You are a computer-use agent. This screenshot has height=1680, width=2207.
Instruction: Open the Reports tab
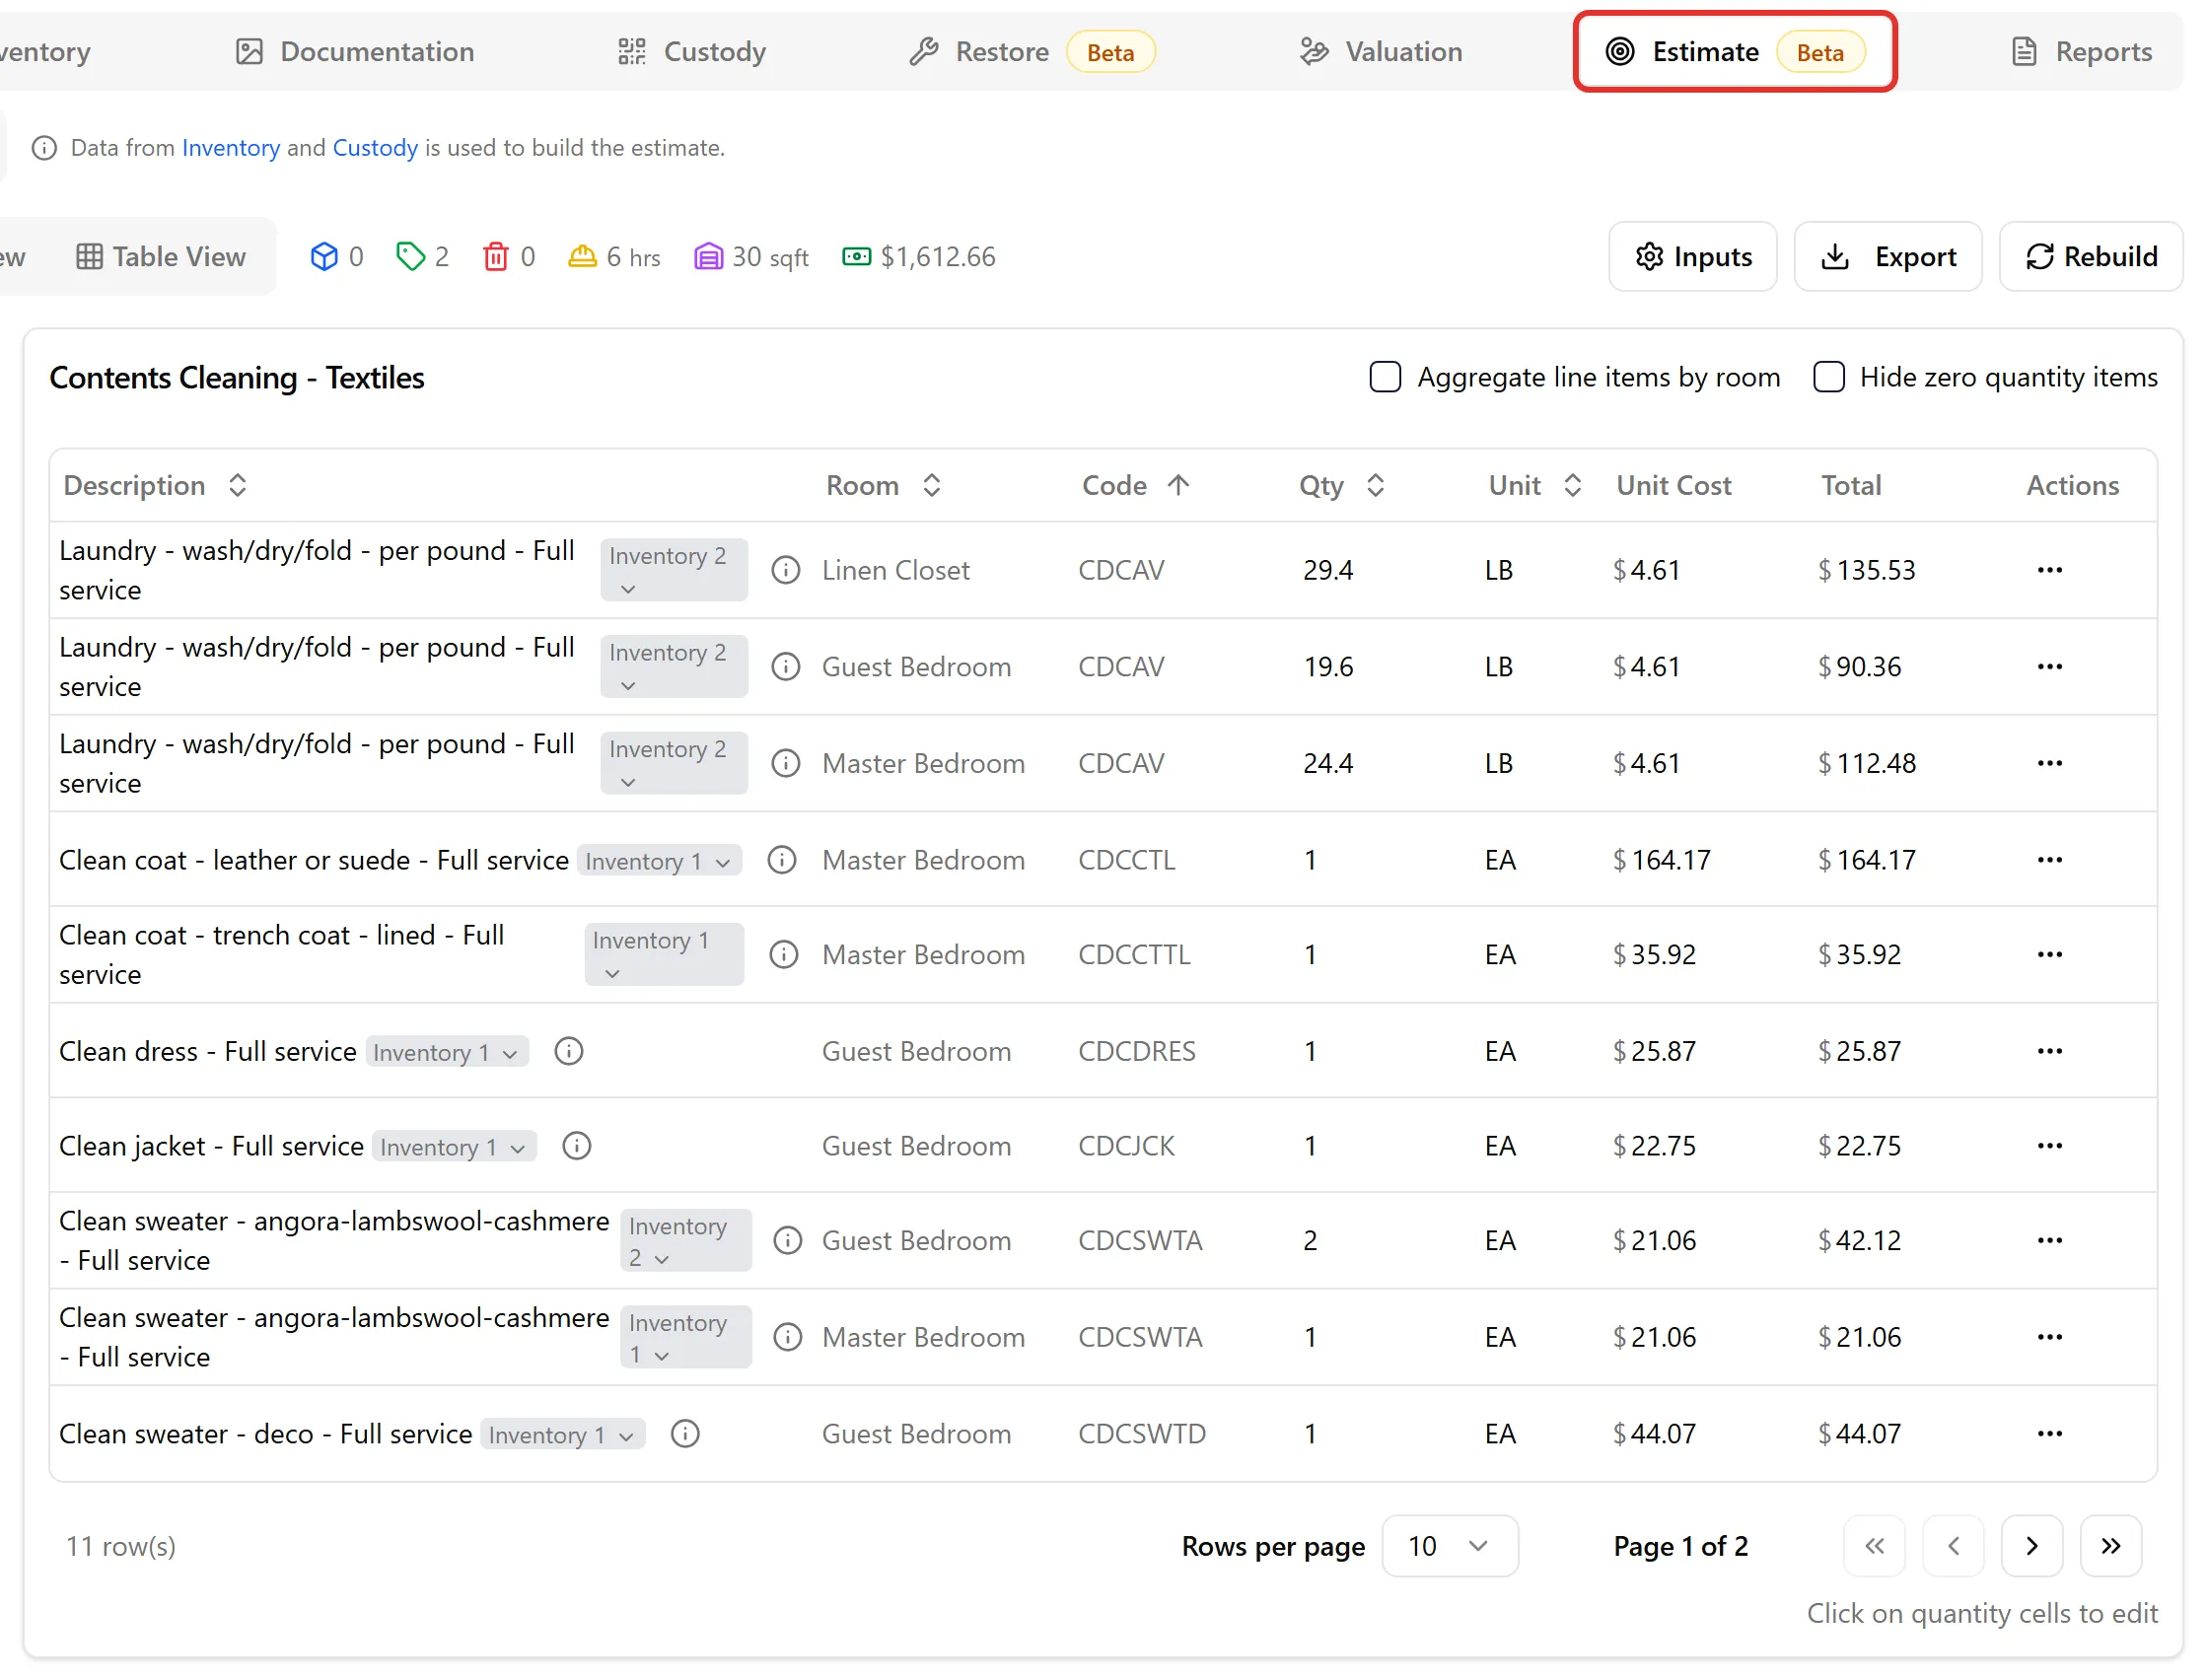coord(2082,52)
